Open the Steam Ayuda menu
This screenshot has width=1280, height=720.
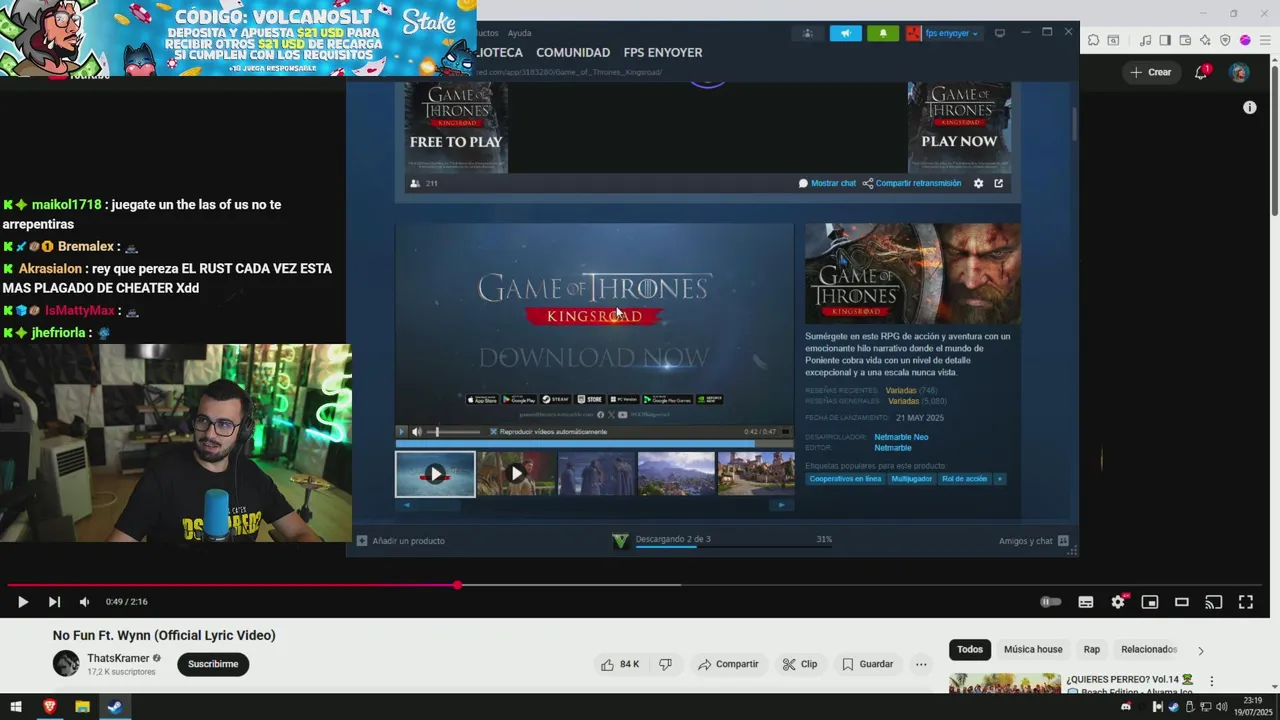520,33
